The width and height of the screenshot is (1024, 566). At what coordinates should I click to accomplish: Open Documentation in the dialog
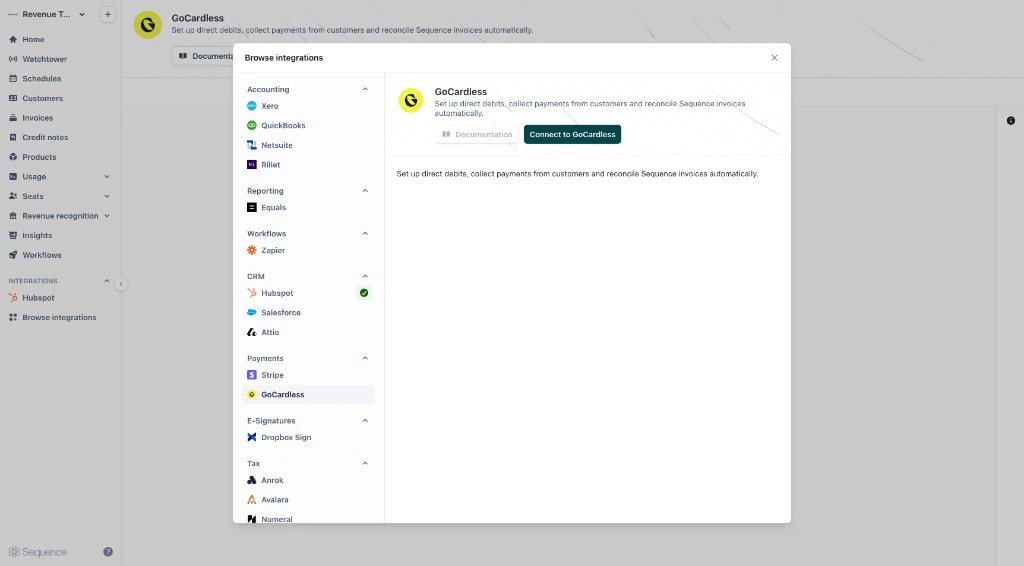477,134
